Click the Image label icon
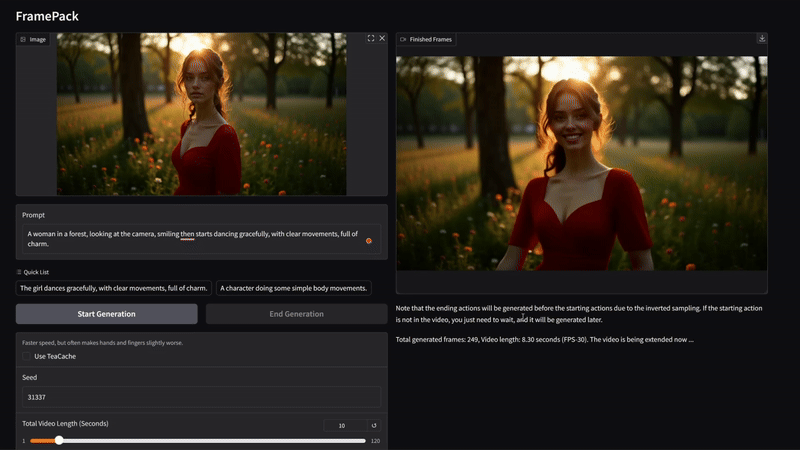The height and width of the screenshot is (450, 800). [x=23, y=39]
